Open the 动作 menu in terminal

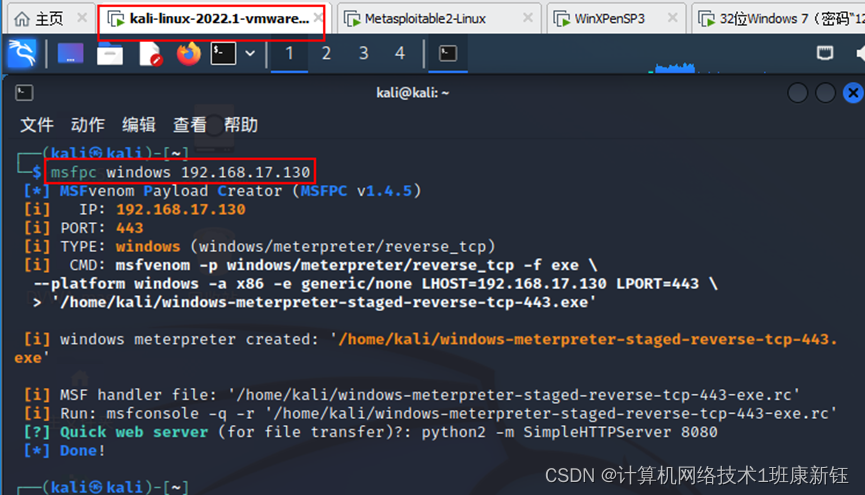[x=88, y=125]
